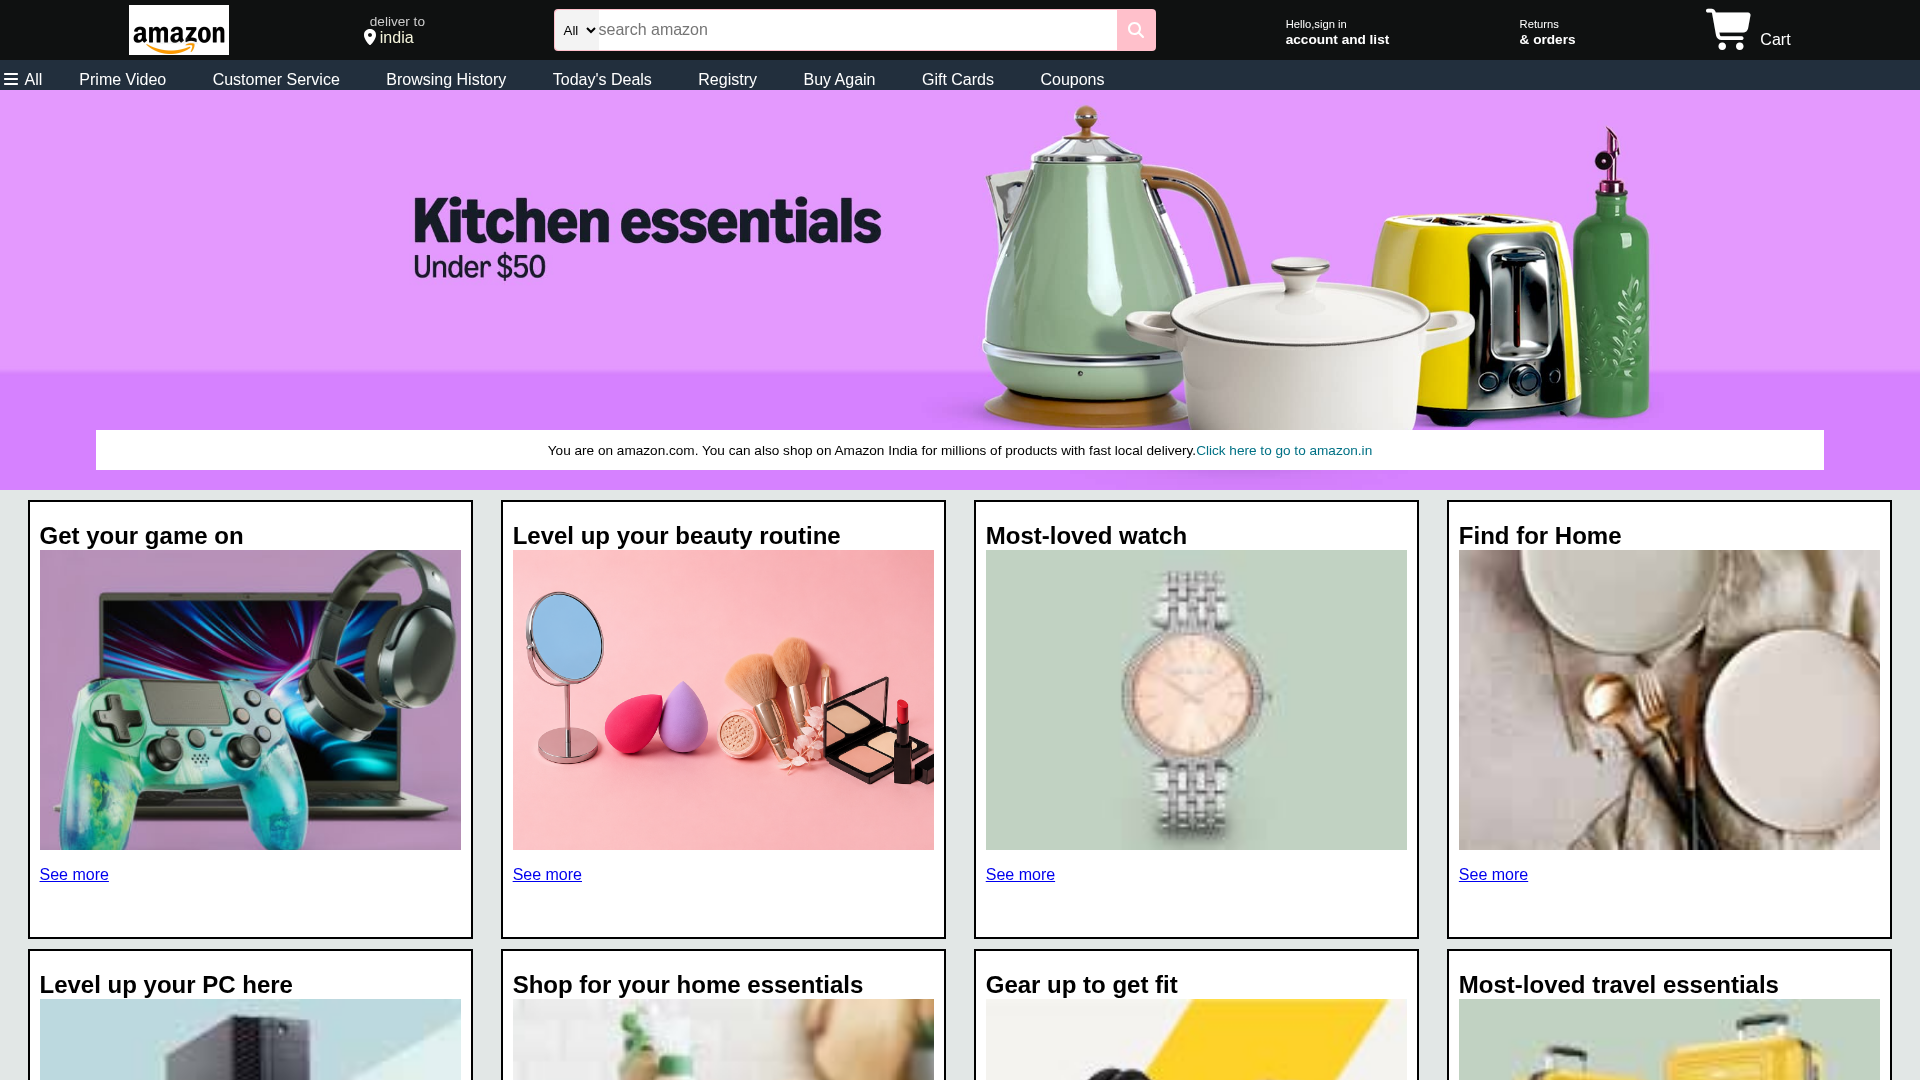1920x1080 pixels.
Task: Follow Click here to go to amazon.in
Action: pos(1284,451)
